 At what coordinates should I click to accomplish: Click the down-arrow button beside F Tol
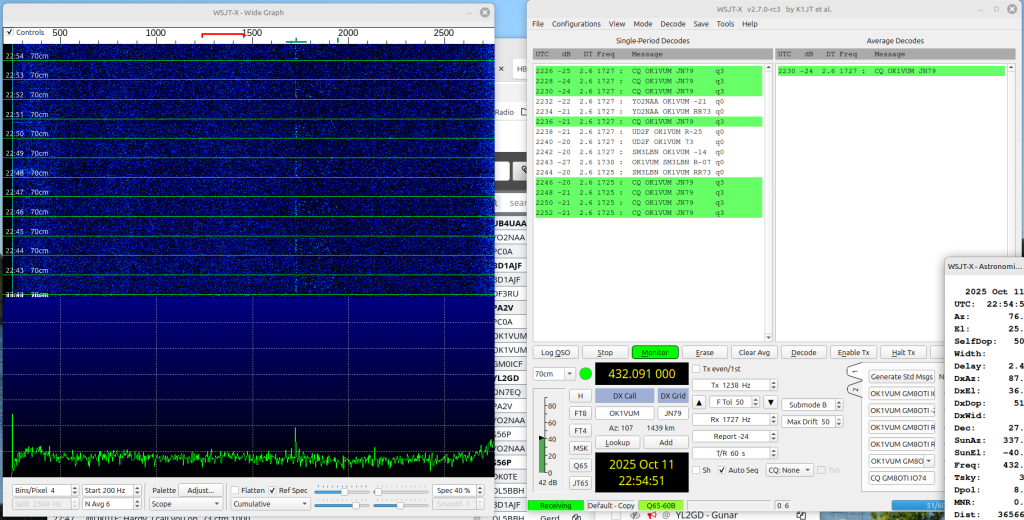[771, 402]
